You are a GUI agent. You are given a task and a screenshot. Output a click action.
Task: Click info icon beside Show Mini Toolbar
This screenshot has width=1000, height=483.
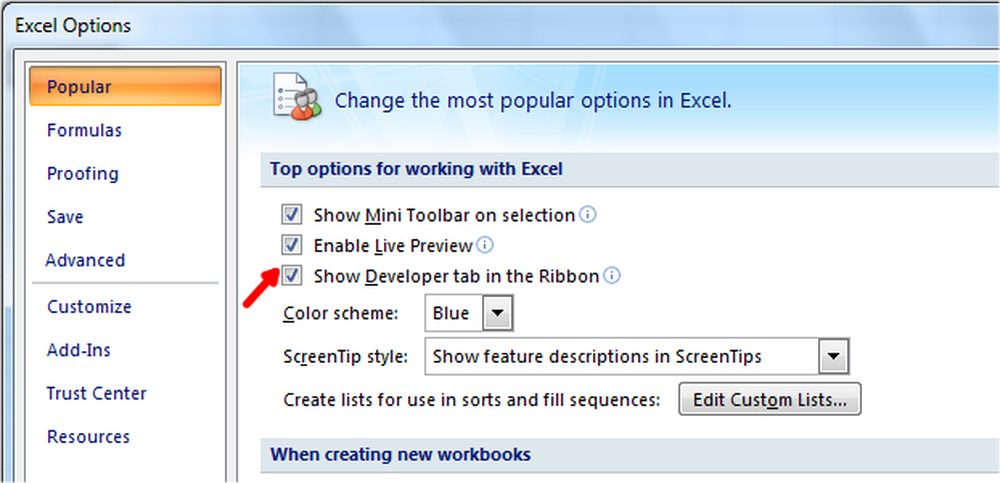tap(588, 215)
